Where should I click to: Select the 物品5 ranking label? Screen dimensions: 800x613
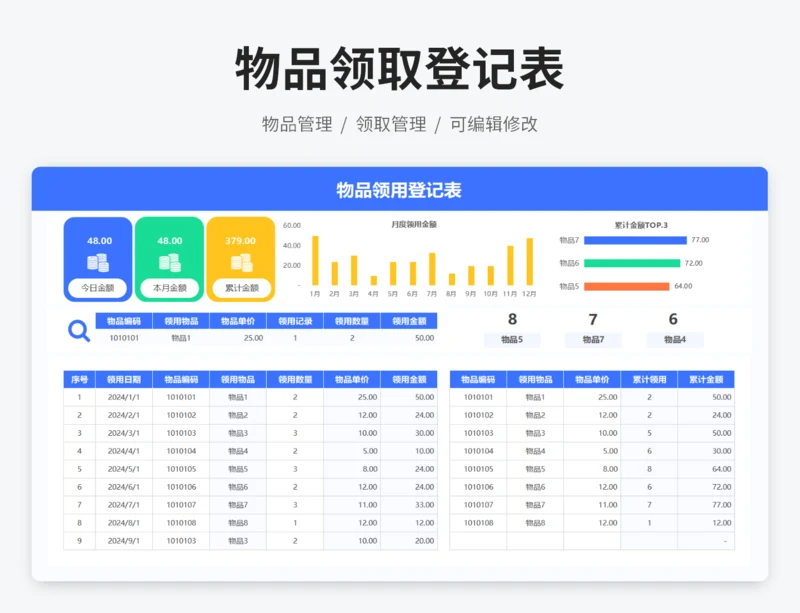pos(512,339)
